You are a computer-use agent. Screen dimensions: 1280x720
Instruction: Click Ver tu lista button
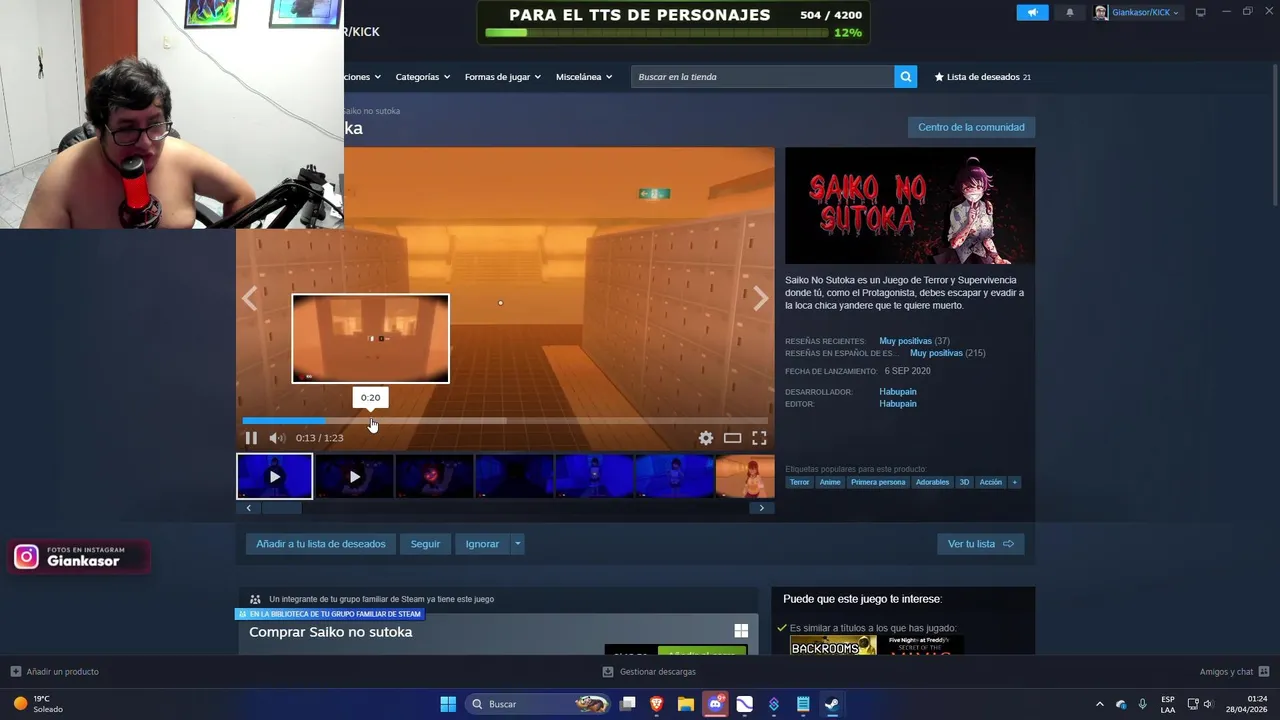pos(980,544)
